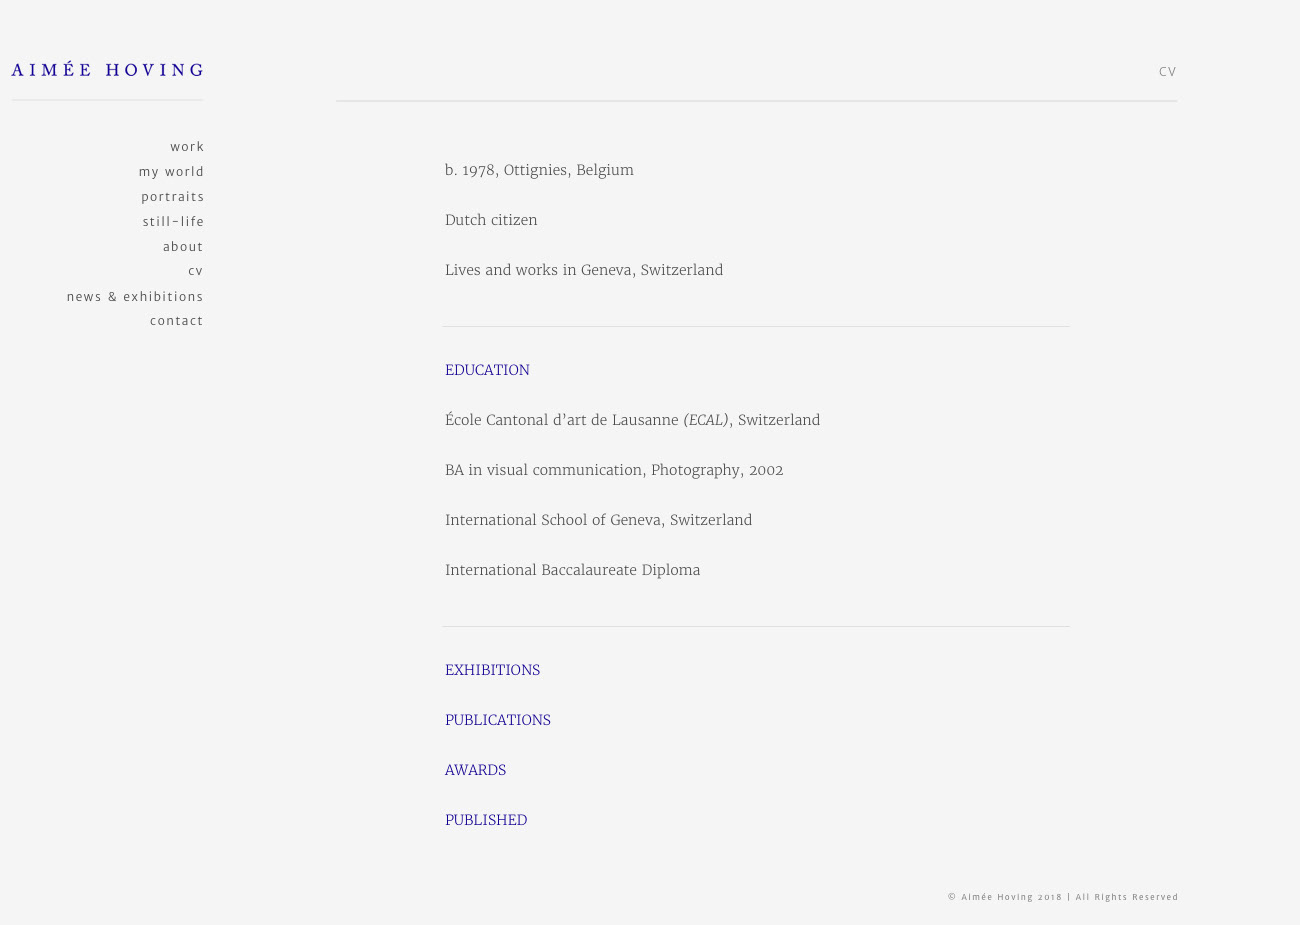Viewport: 1300px width, 925px height.
Task: Expand the EXHIBITIONS section
Action: [x=492, y=670]
